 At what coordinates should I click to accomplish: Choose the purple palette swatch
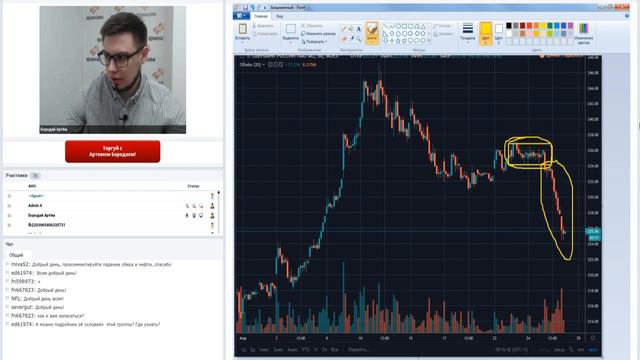pyautogui.click(x=570, y=26)
